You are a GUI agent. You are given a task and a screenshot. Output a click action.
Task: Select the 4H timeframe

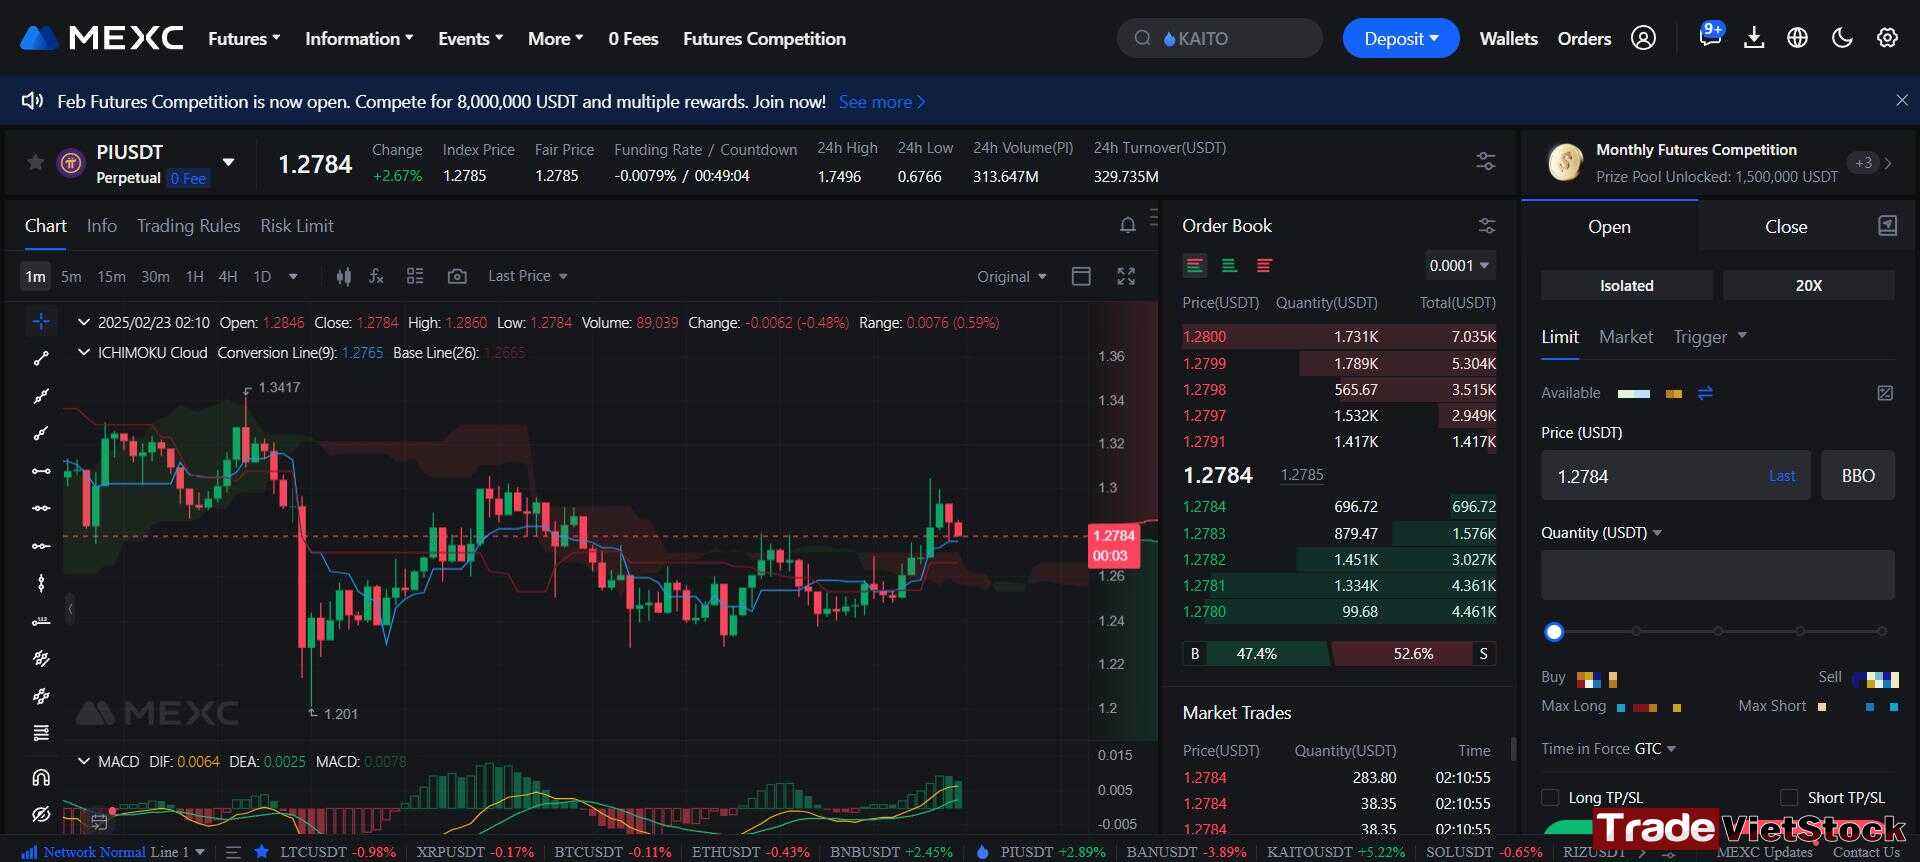[228, 276]
